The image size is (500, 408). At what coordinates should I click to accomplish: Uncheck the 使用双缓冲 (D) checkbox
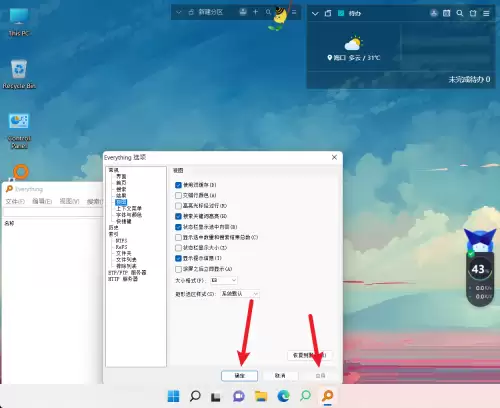(178, 185)
